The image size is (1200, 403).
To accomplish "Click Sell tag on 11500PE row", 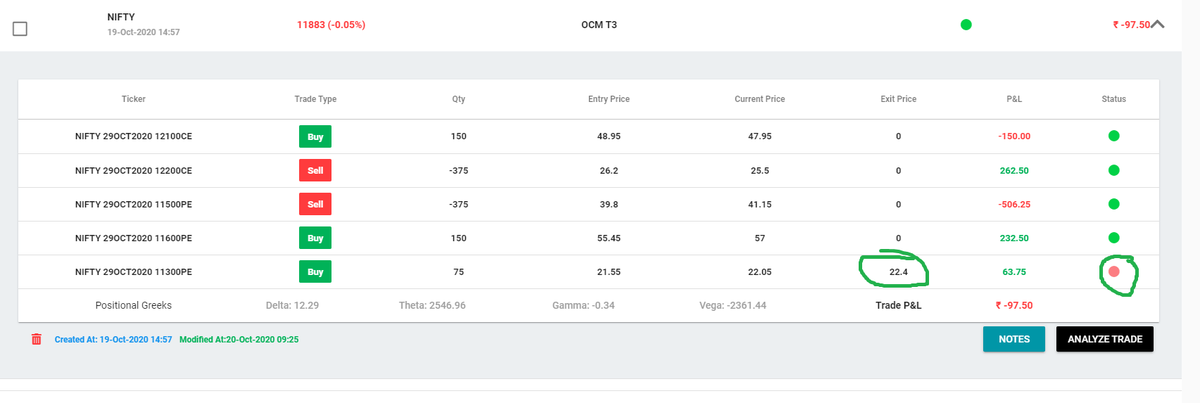I will (x=315, y=204).
